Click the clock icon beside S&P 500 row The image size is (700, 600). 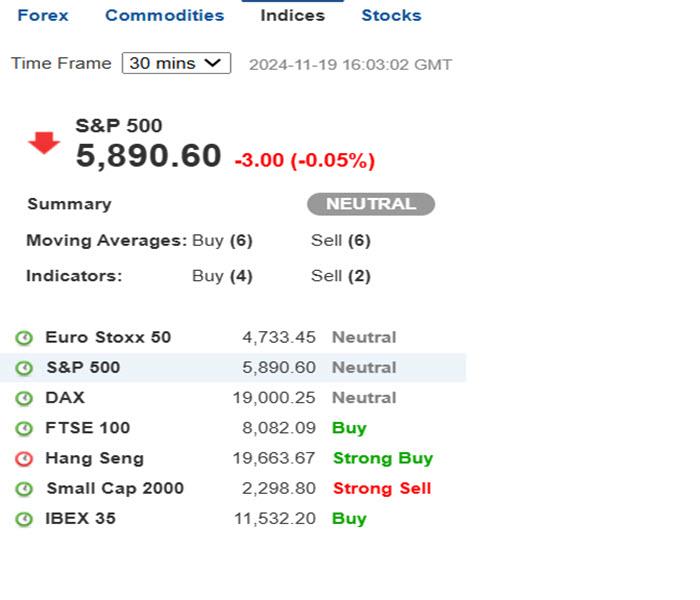[x=24, y=368]
